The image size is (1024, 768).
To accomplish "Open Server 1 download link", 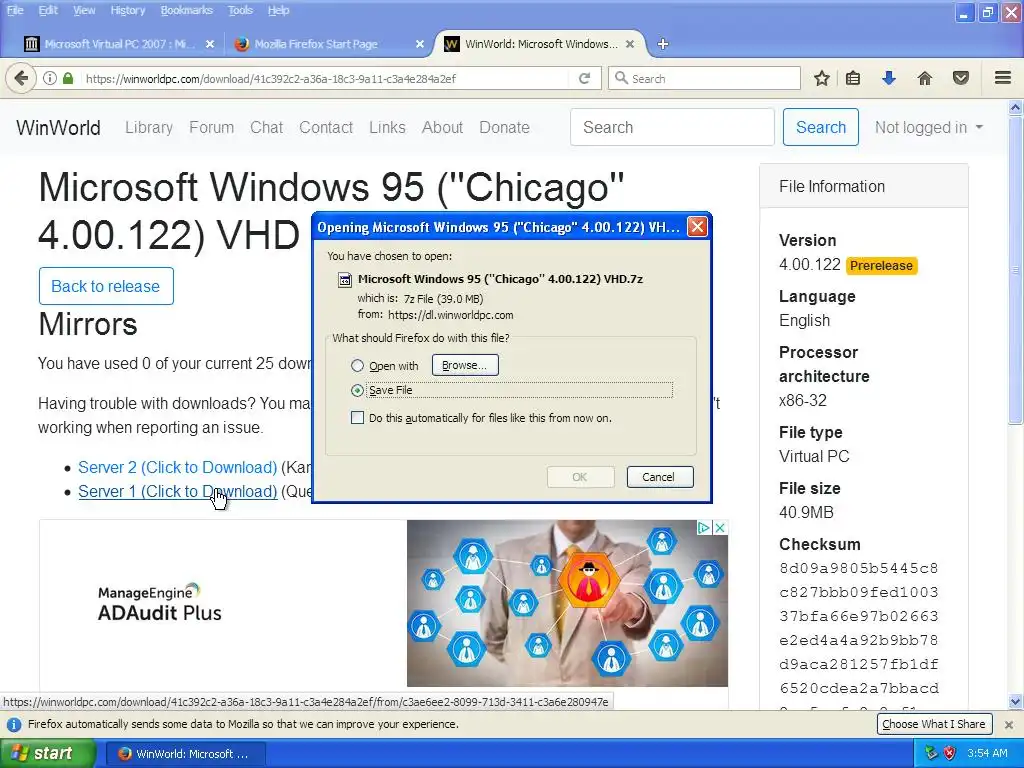I will coord(178,492).
